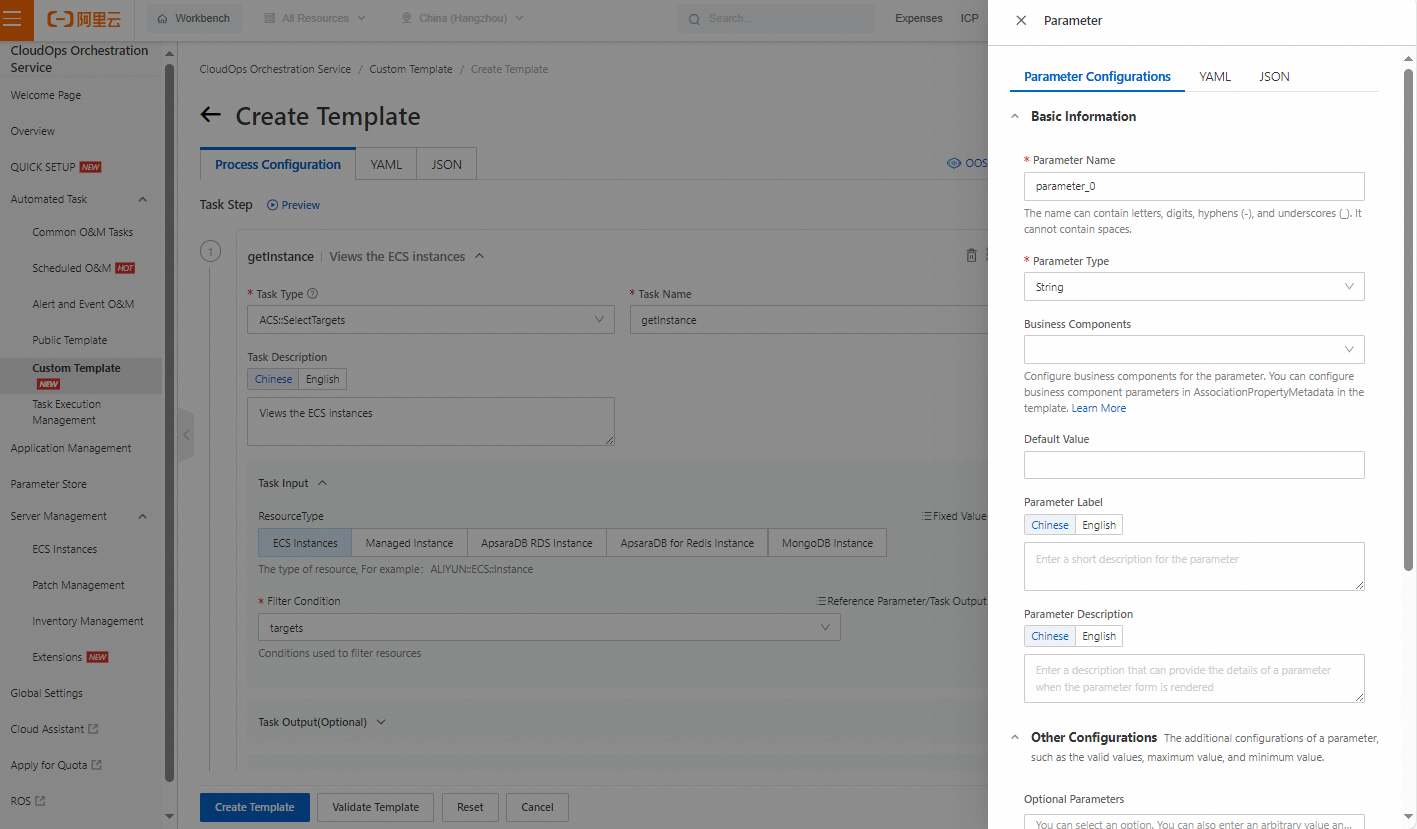This screenshot has width=1417, height=829.
Task: Select English for Parameter Label
Action: point(1099,525)
